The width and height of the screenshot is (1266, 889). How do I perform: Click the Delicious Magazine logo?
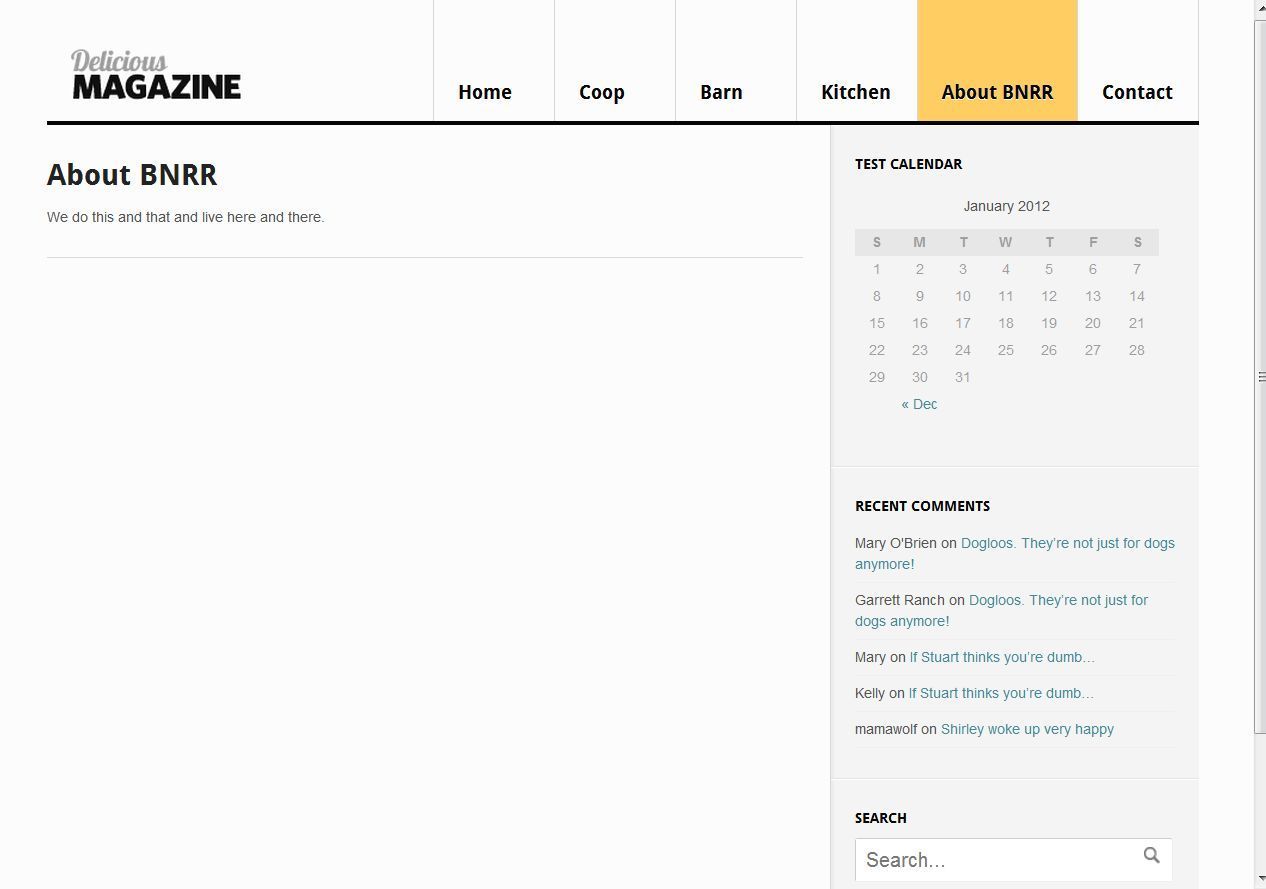(x=156, y=76)
